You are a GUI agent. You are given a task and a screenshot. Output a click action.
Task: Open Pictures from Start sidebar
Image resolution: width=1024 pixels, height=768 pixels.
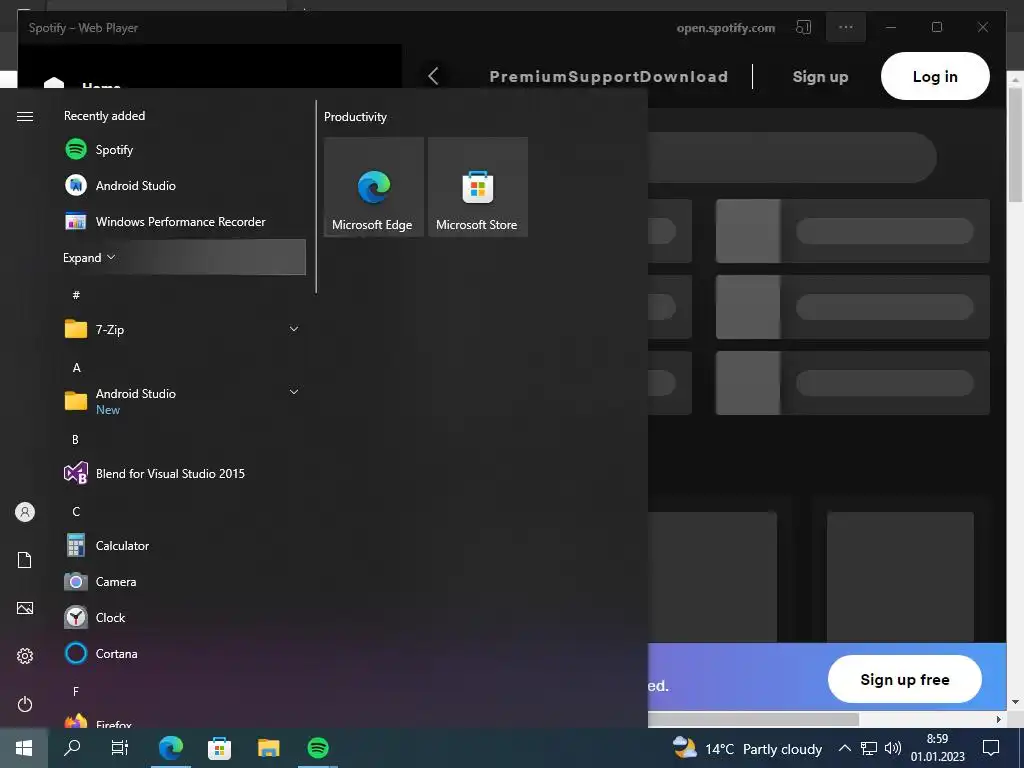[25, 608]
